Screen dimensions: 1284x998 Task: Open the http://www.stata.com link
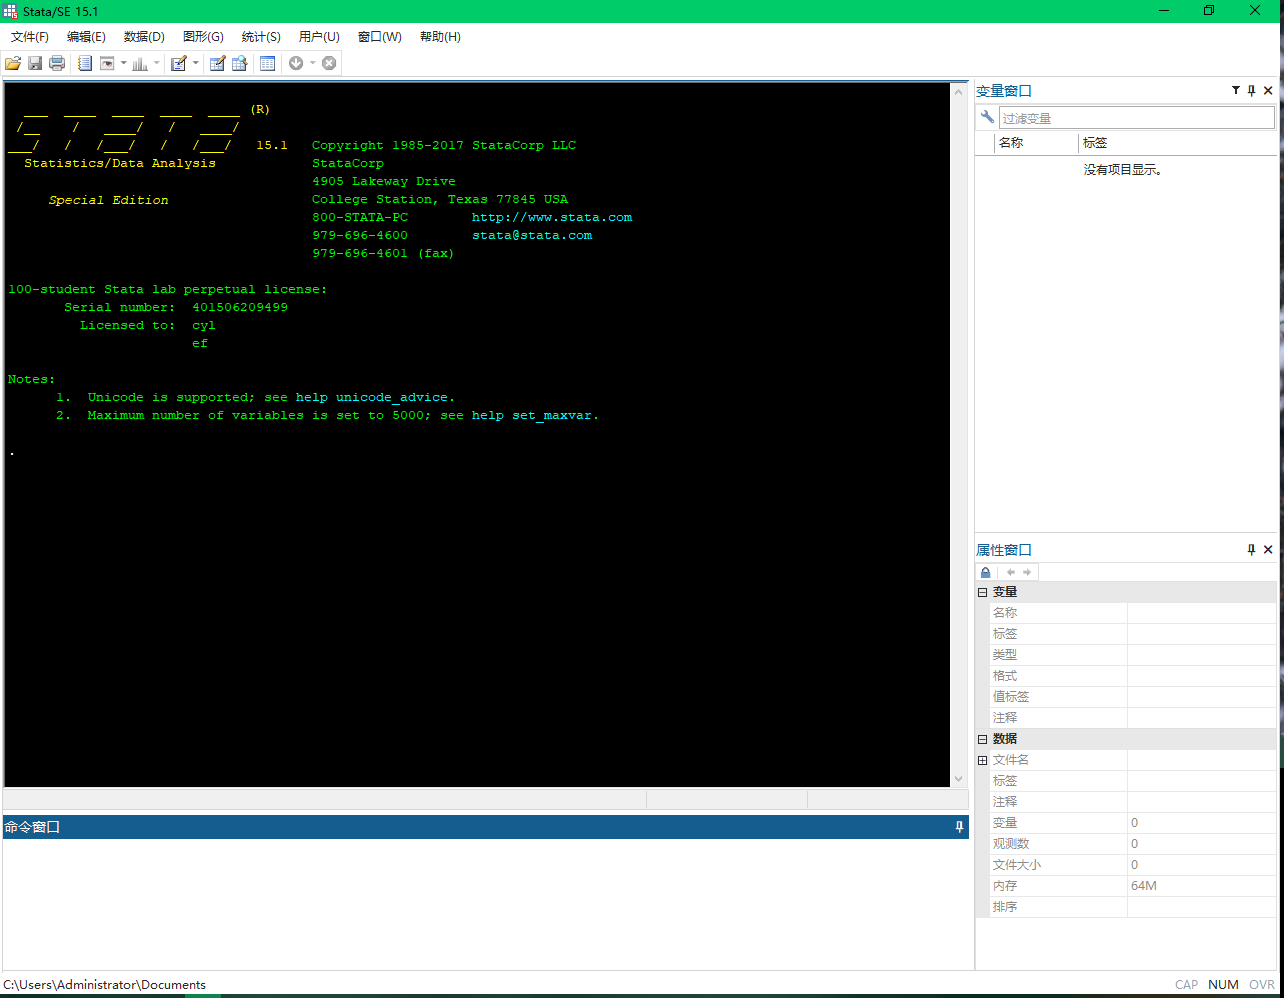point(552,217)
